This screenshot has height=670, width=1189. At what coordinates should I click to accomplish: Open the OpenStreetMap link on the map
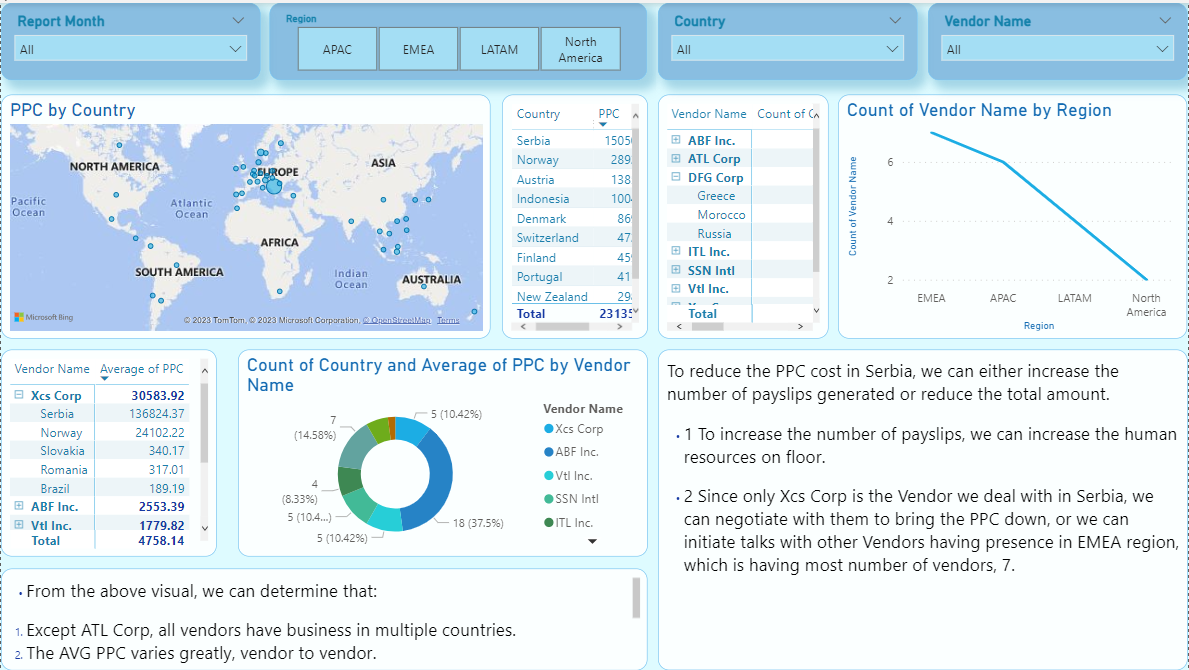(x=396, y=321)
